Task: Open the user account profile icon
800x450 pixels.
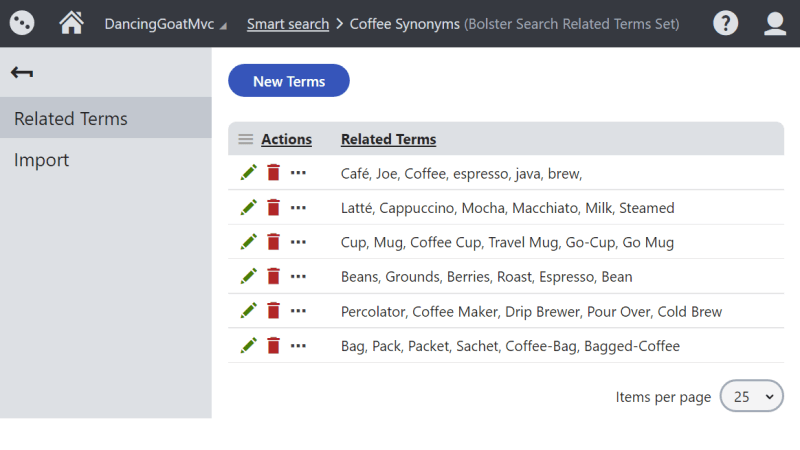Action: click(x=775, y=23)
